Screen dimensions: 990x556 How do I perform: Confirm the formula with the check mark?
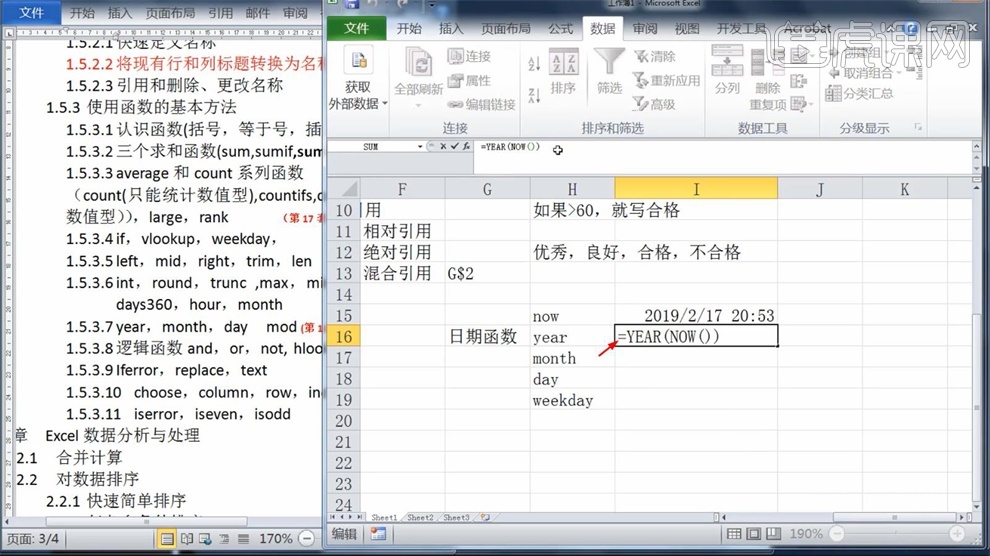click(455, 146)
